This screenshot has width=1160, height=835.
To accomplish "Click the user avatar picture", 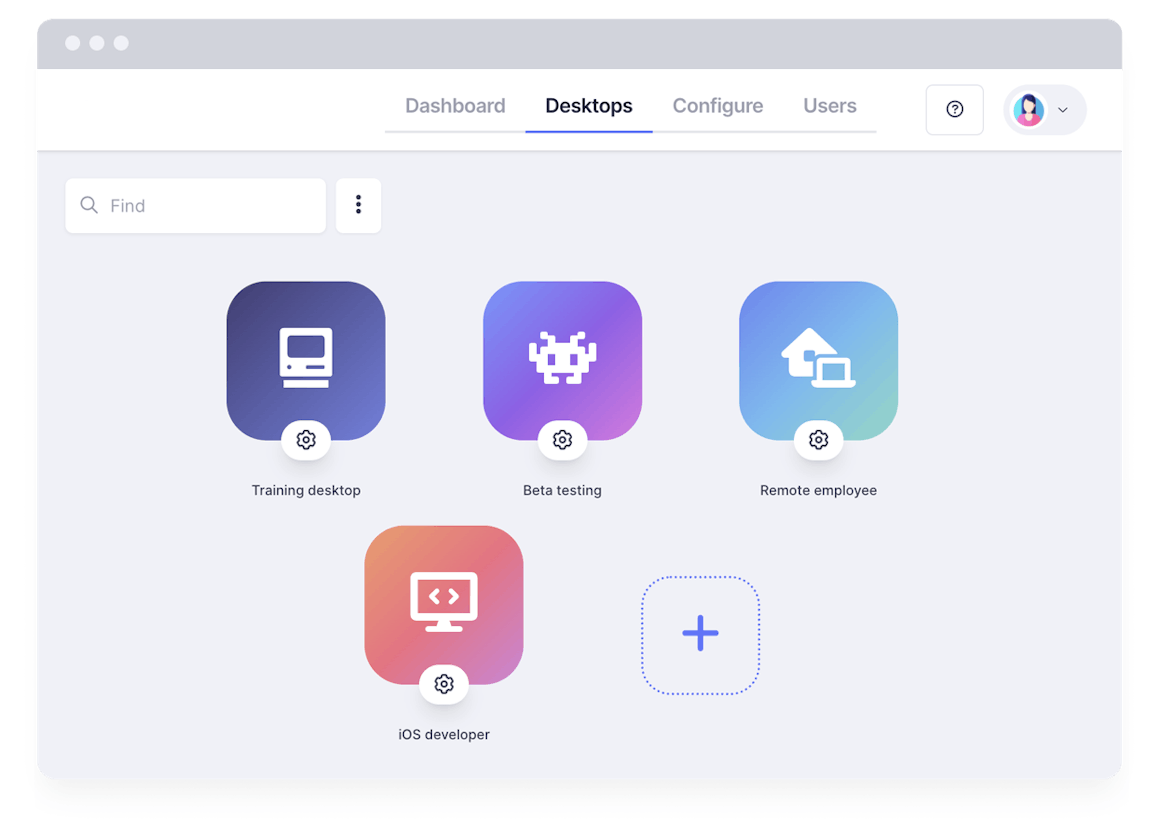I will [1028, 110].
